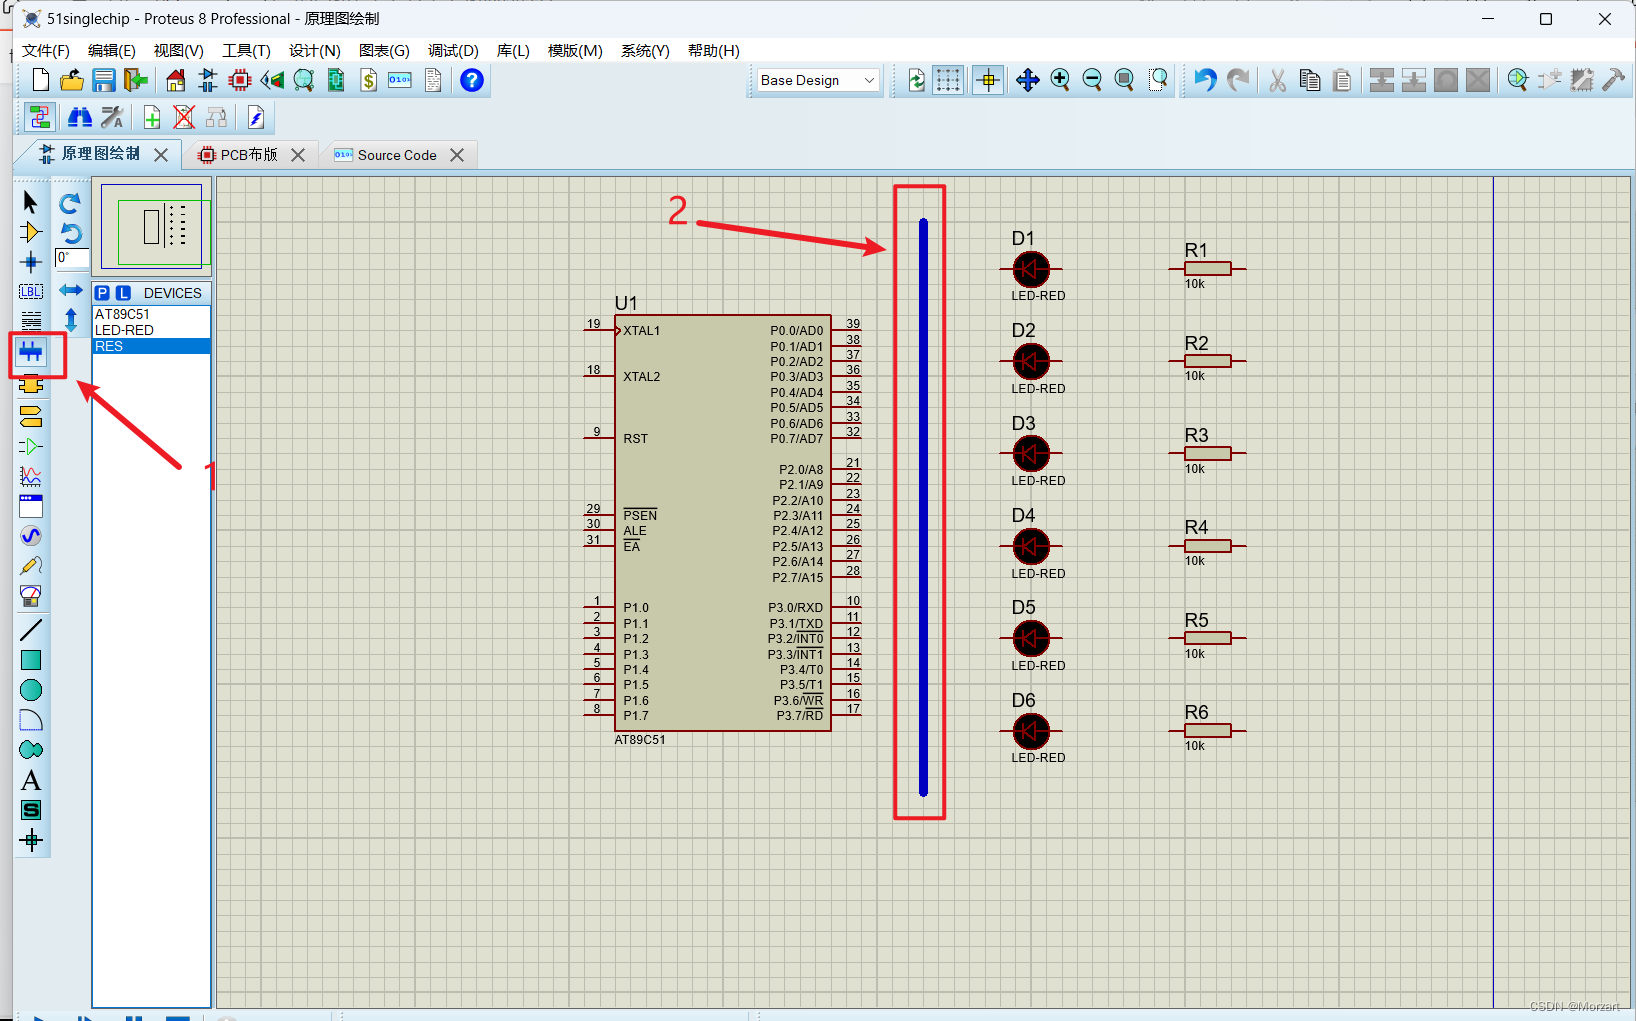Click the Undo arrow icon
This screenshot has width=1636, height=1021.
(1205, 80)
